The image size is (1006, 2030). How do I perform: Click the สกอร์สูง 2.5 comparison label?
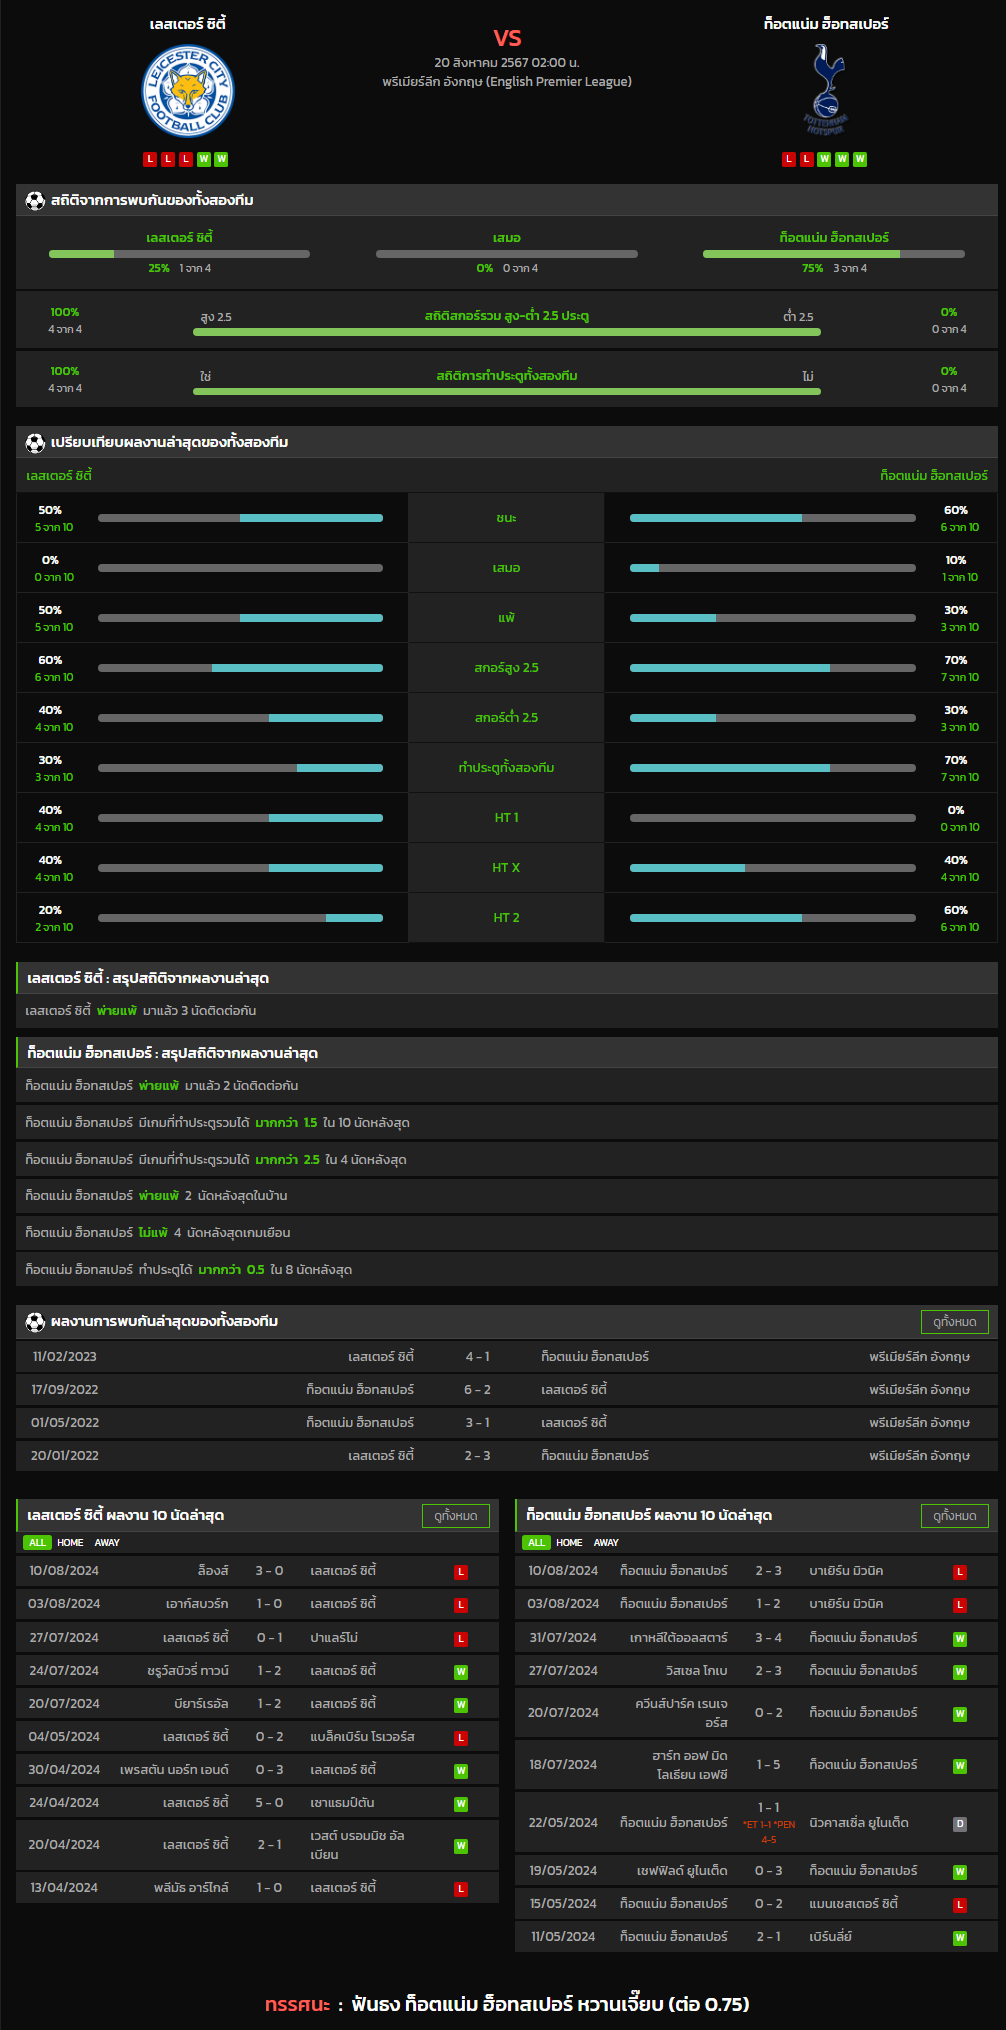[x=507, y=668]
